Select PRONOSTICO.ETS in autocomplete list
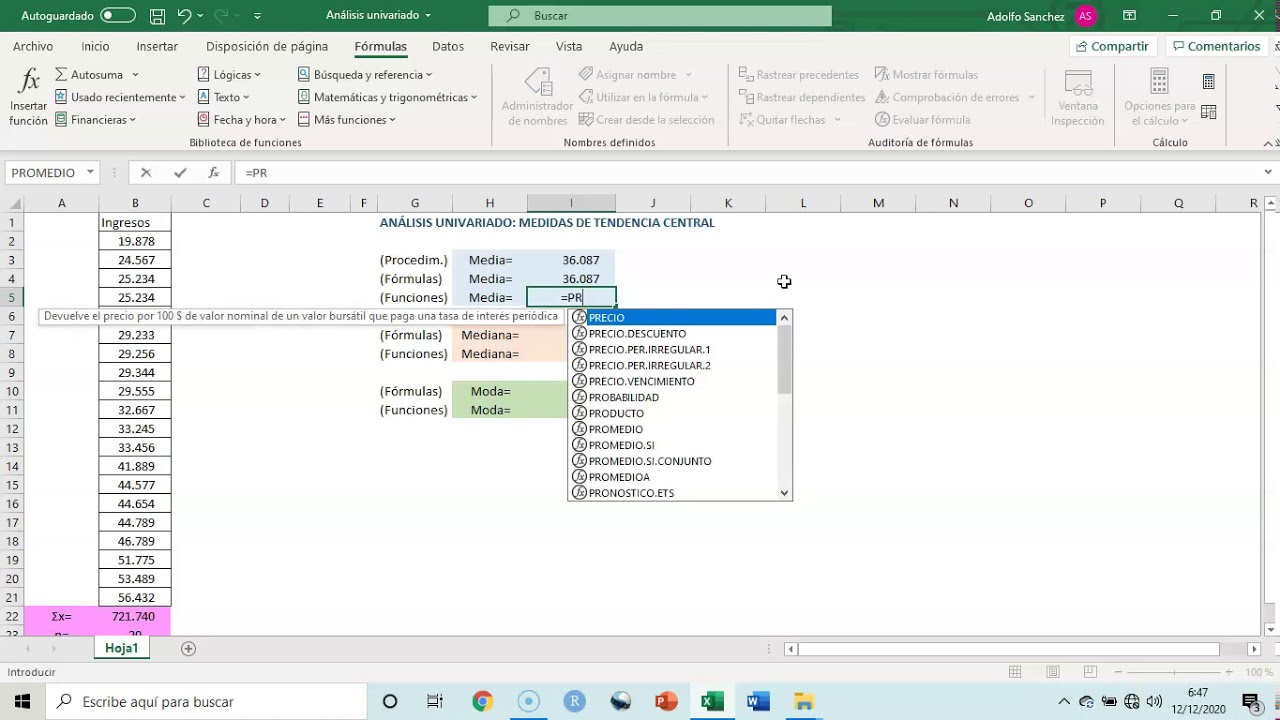The width and height of the screenshot is (1280, 720). point(673,493)
